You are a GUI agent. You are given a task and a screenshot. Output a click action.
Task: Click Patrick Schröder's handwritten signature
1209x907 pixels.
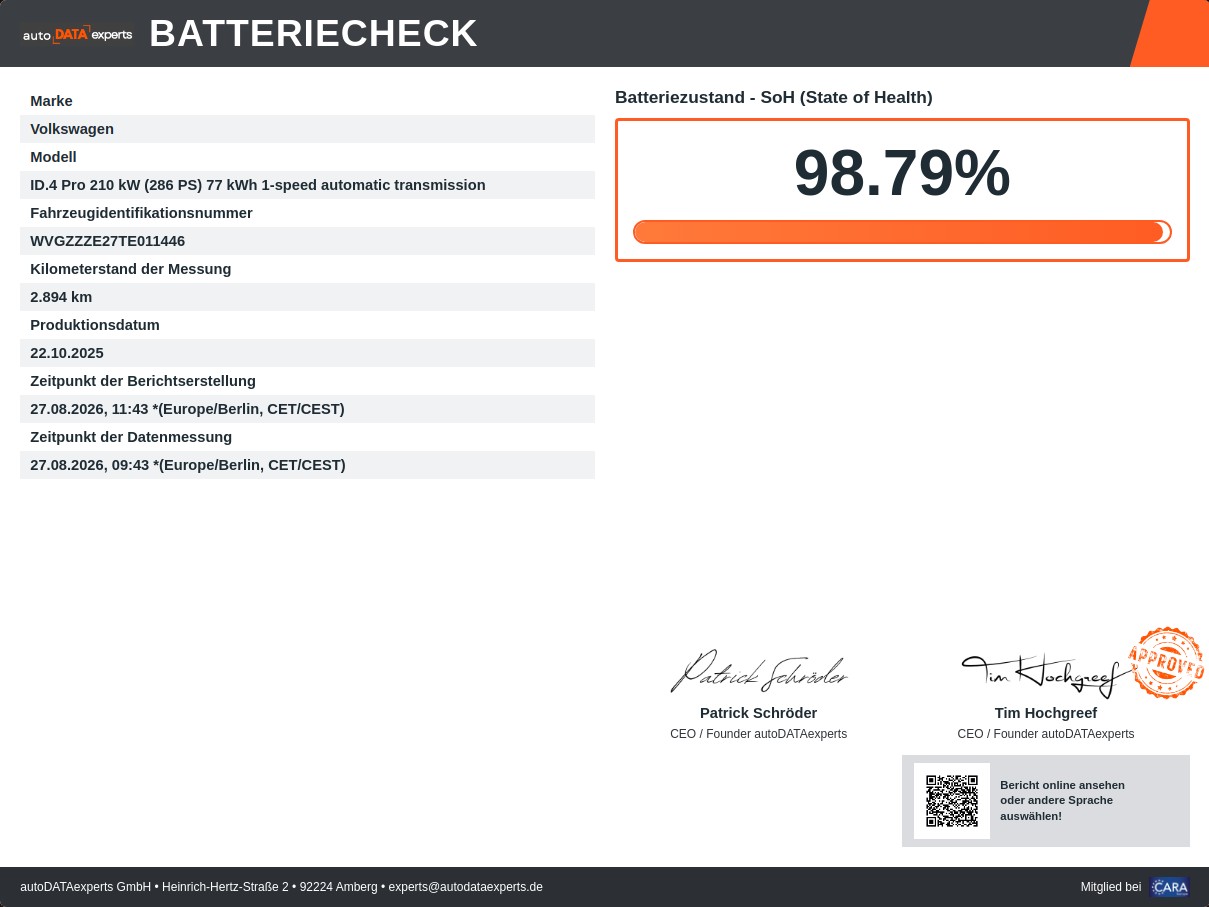tap(759, 671)
